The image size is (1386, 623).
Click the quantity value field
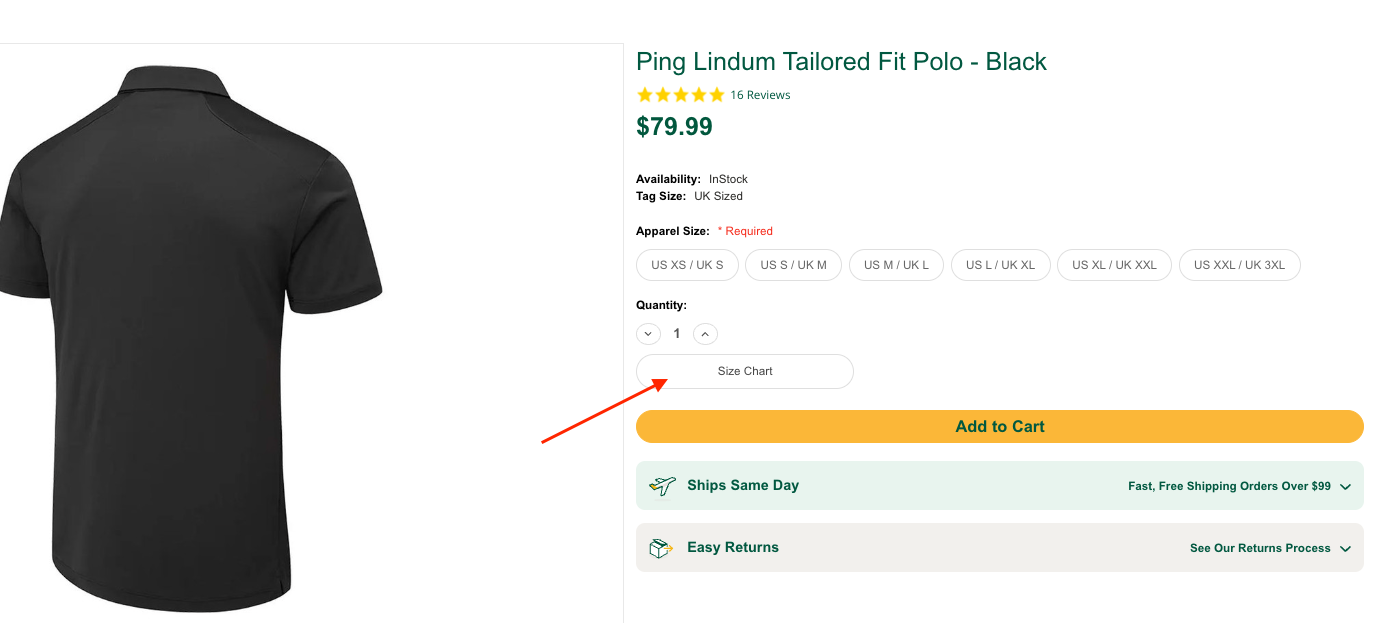click(677, 334)
